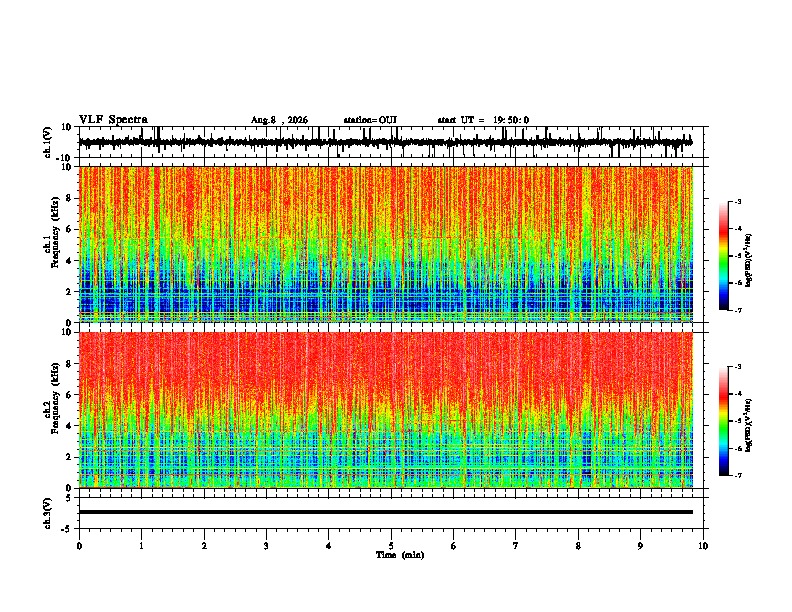Click the "-5" tick on ch.3 voltage axis
Viewport: 792px width, 612px height.
point(67,529)
